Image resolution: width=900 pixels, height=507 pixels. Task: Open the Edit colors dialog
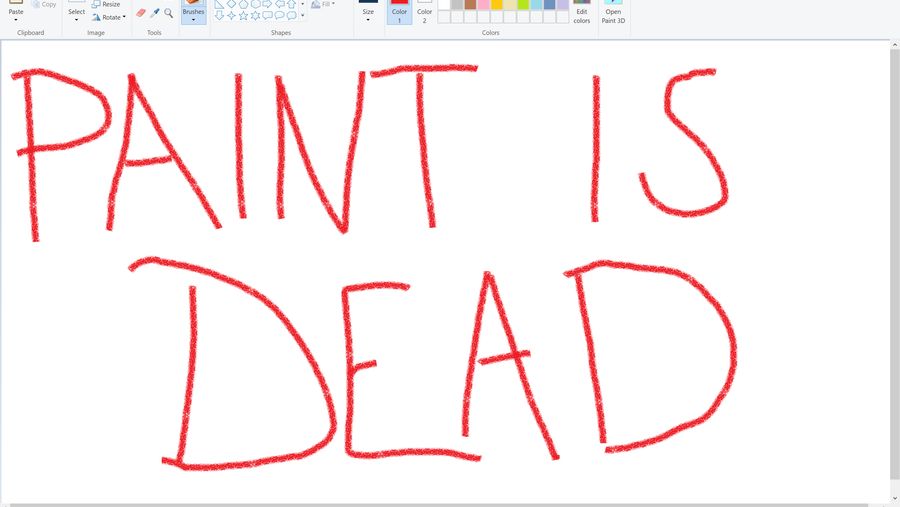[x=581, y=12]
